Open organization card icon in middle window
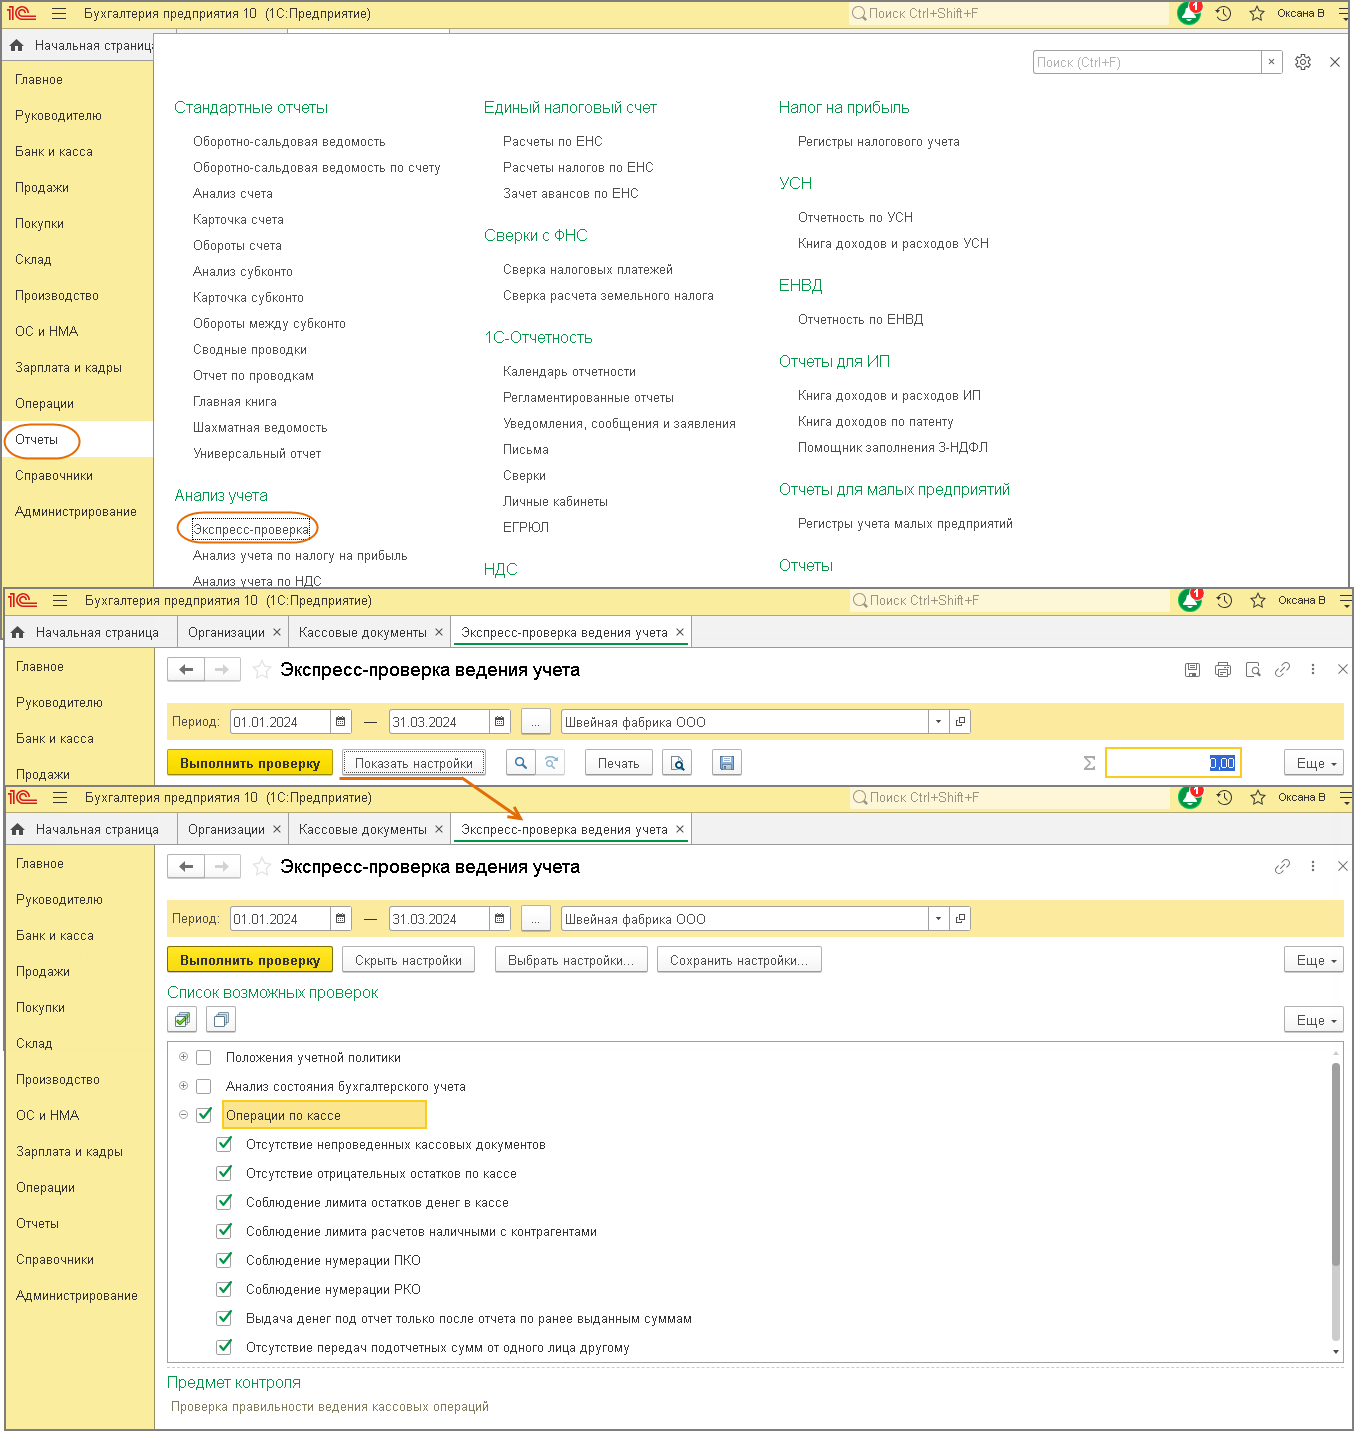The height and width of the screenshot is (1434, 1355). 960,722
